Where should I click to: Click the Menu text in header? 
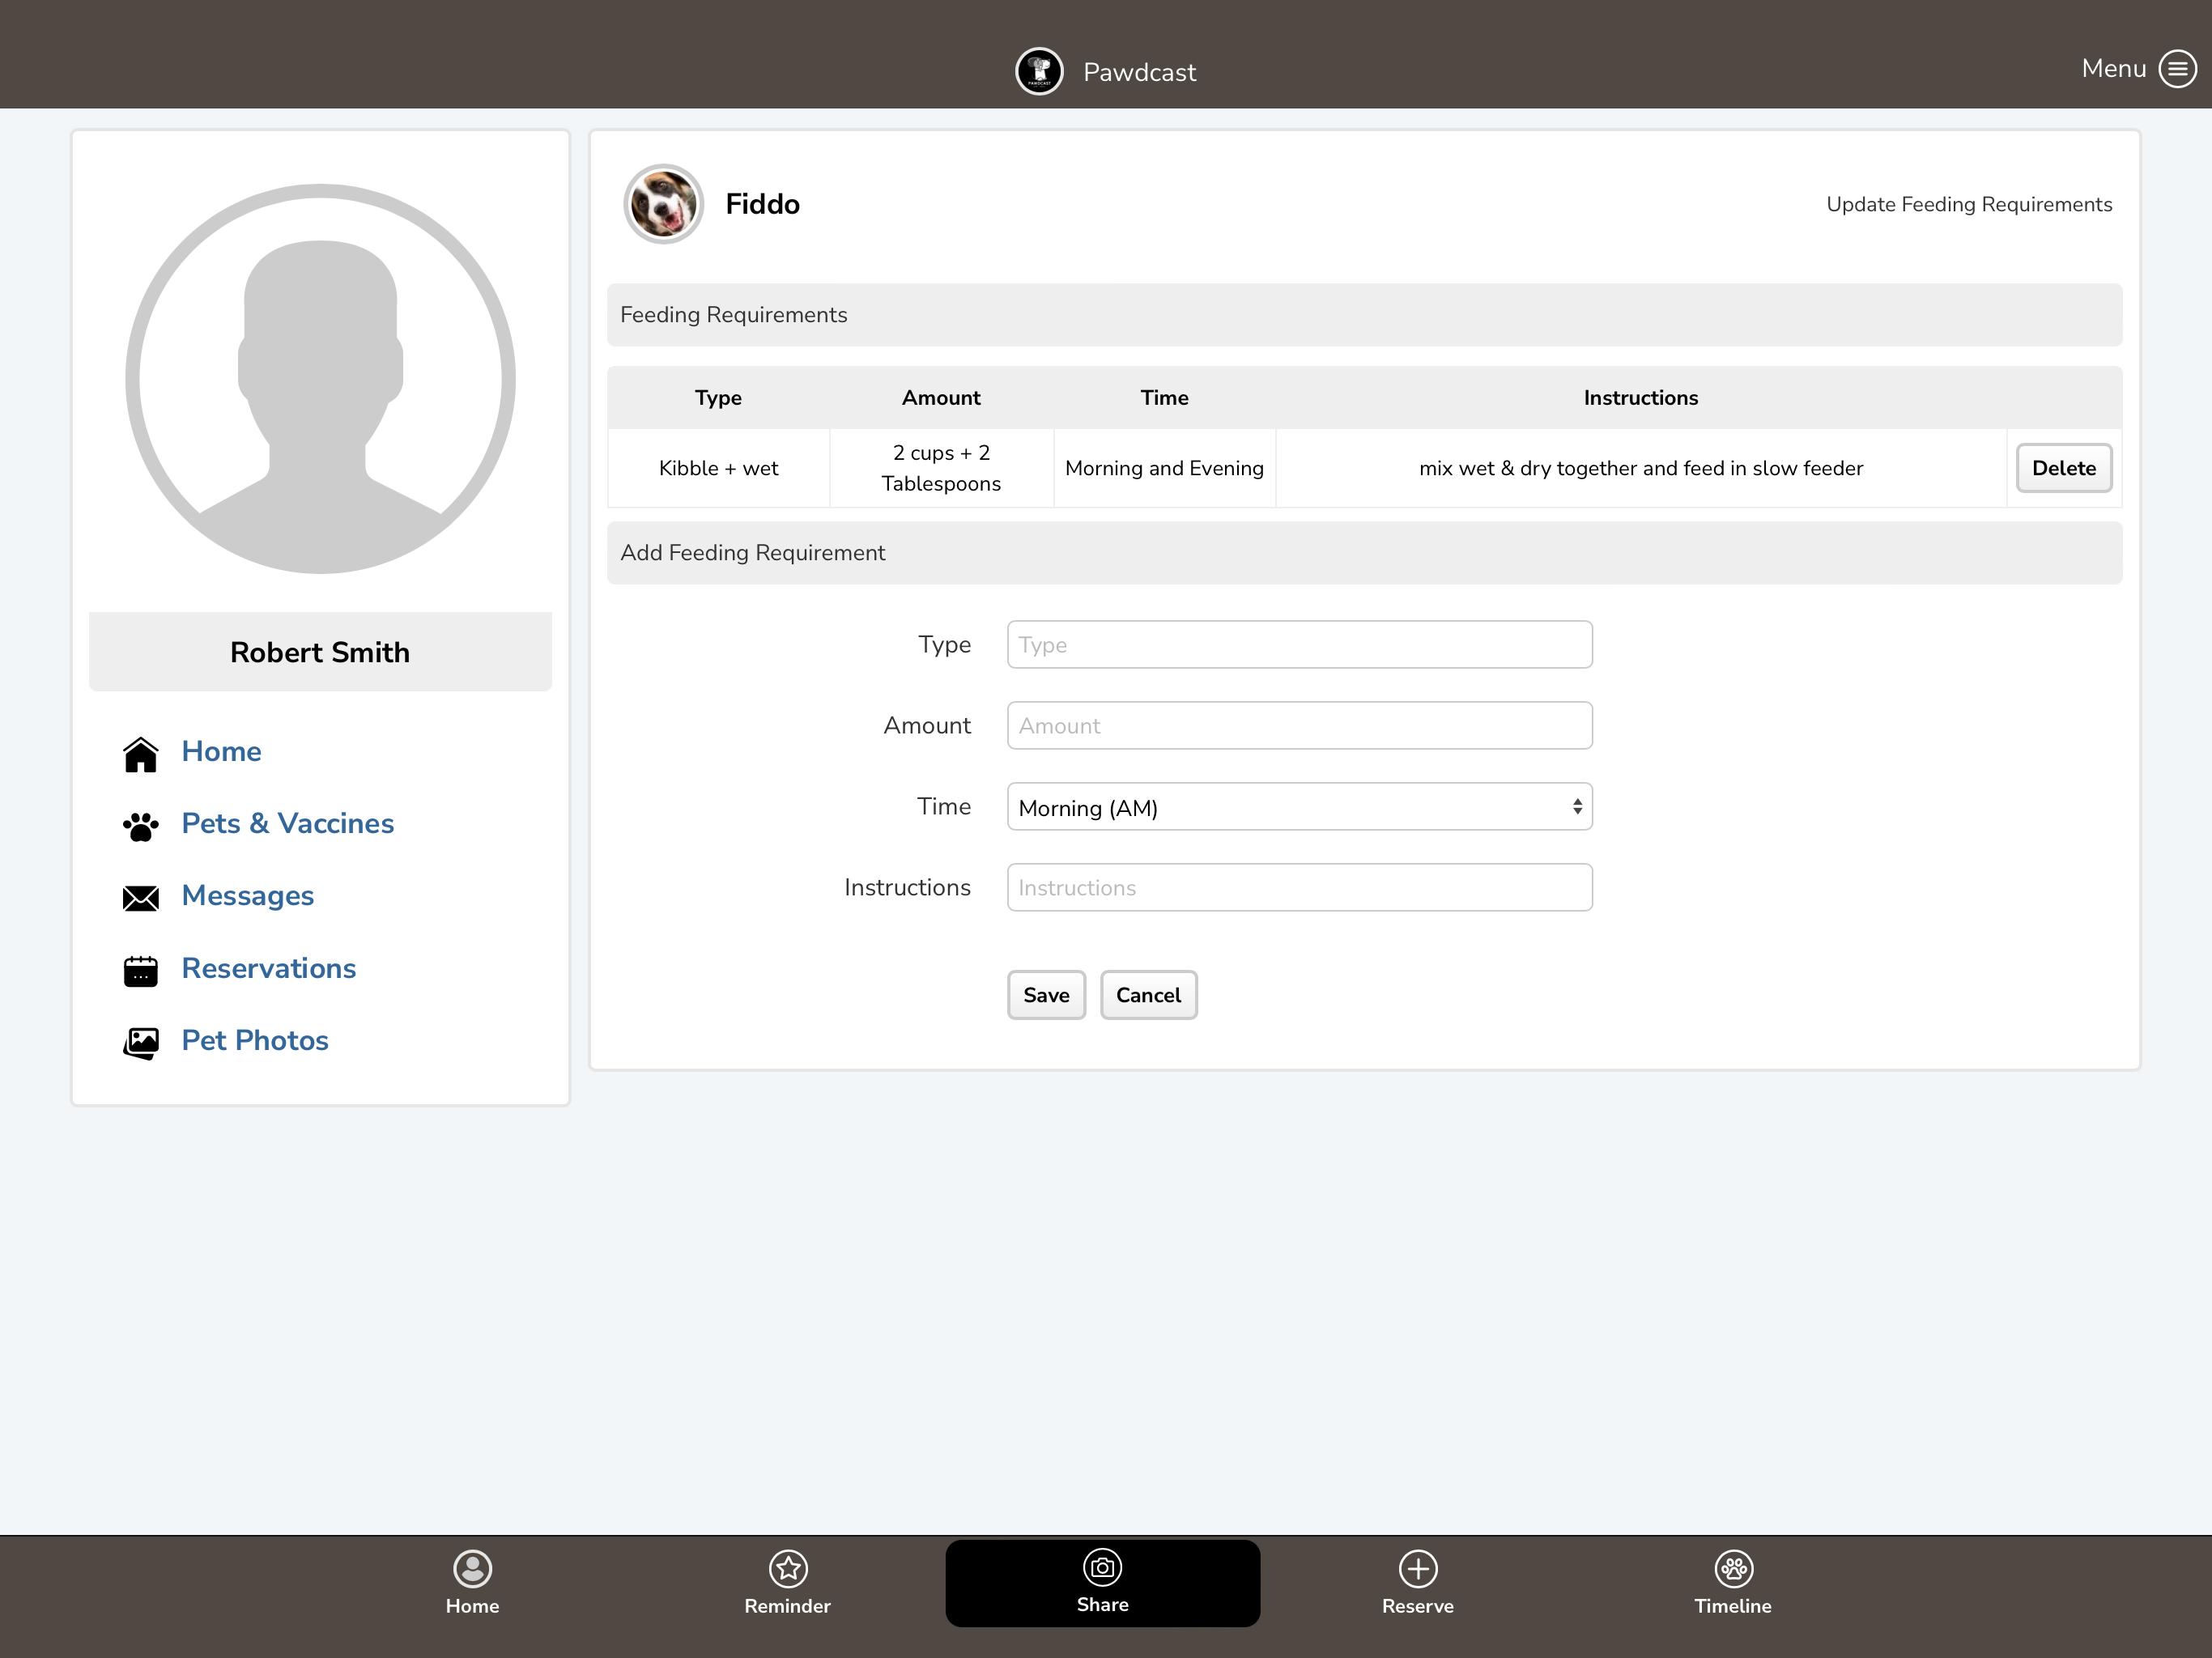click(x=2113, y=68)
